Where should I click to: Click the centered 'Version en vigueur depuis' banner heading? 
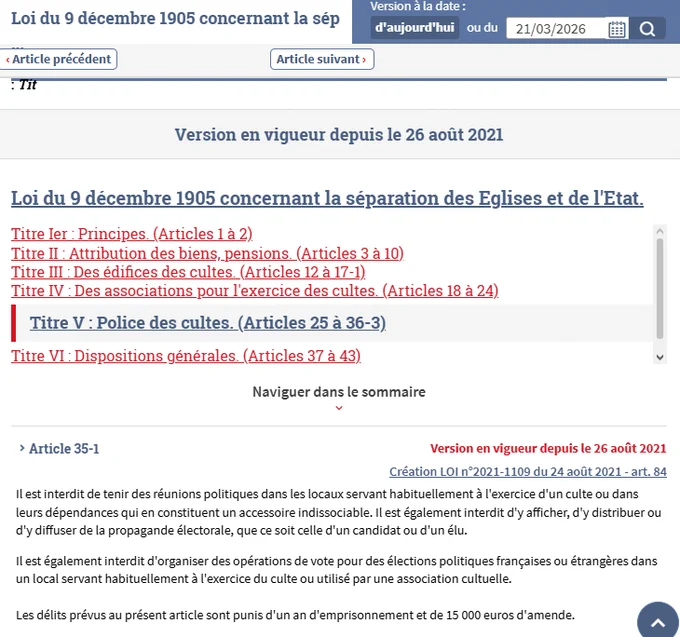point(339,135)
